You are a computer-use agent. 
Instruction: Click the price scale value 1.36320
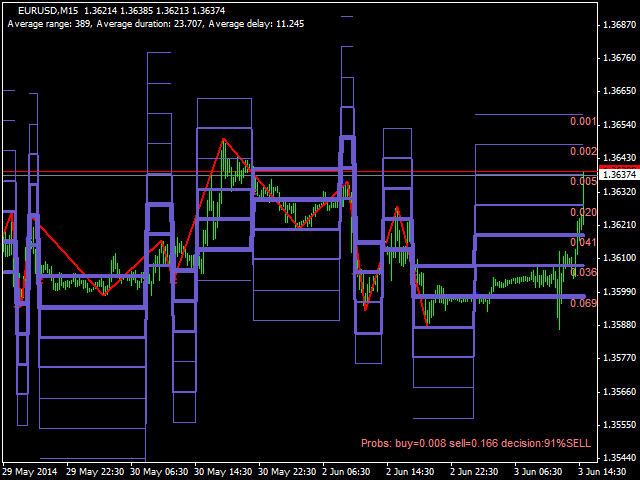[619, 191]
